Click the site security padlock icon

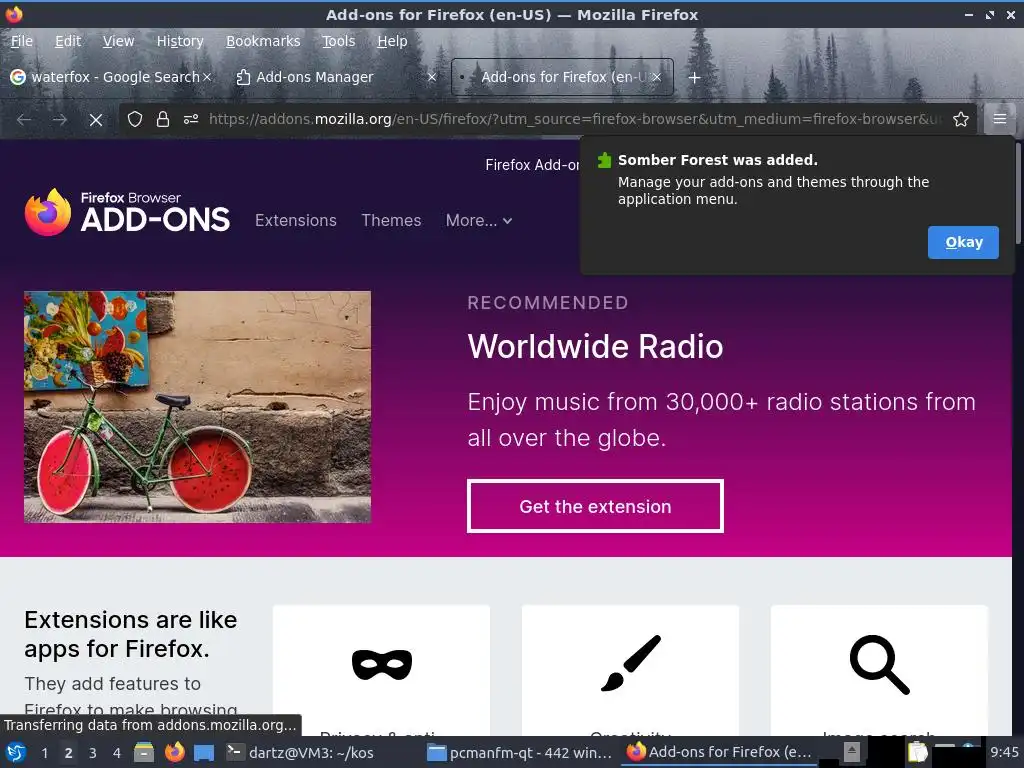click(x=163, y=119)
